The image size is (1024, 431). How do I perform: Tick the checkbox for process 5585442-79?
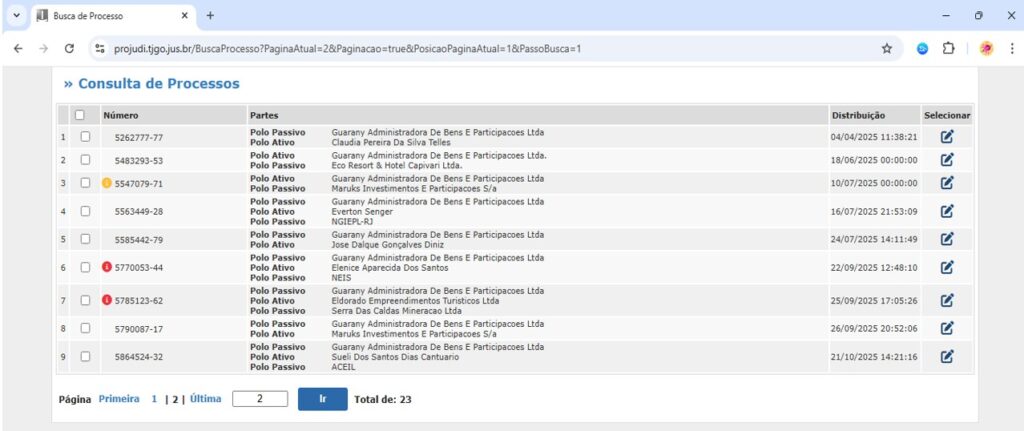(85, 239)
